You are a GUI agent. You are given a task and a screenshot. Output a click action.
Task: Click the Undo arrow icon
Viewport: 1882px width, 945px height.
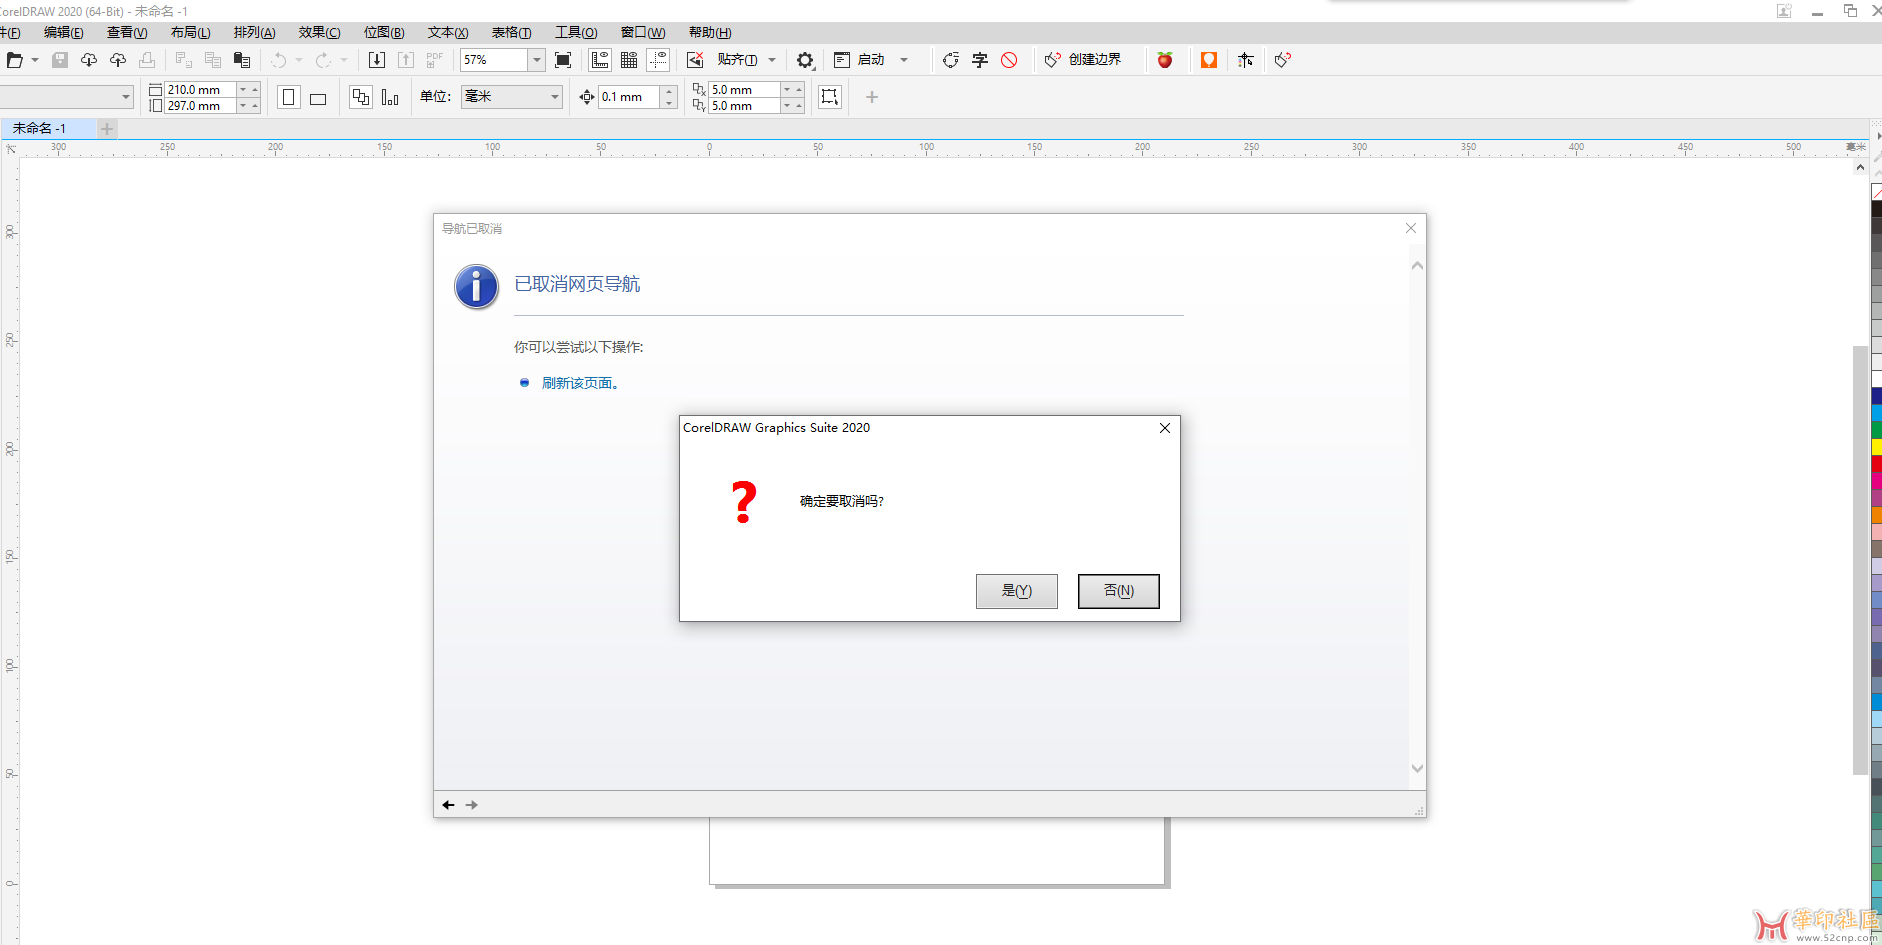(x=279, y=60)
